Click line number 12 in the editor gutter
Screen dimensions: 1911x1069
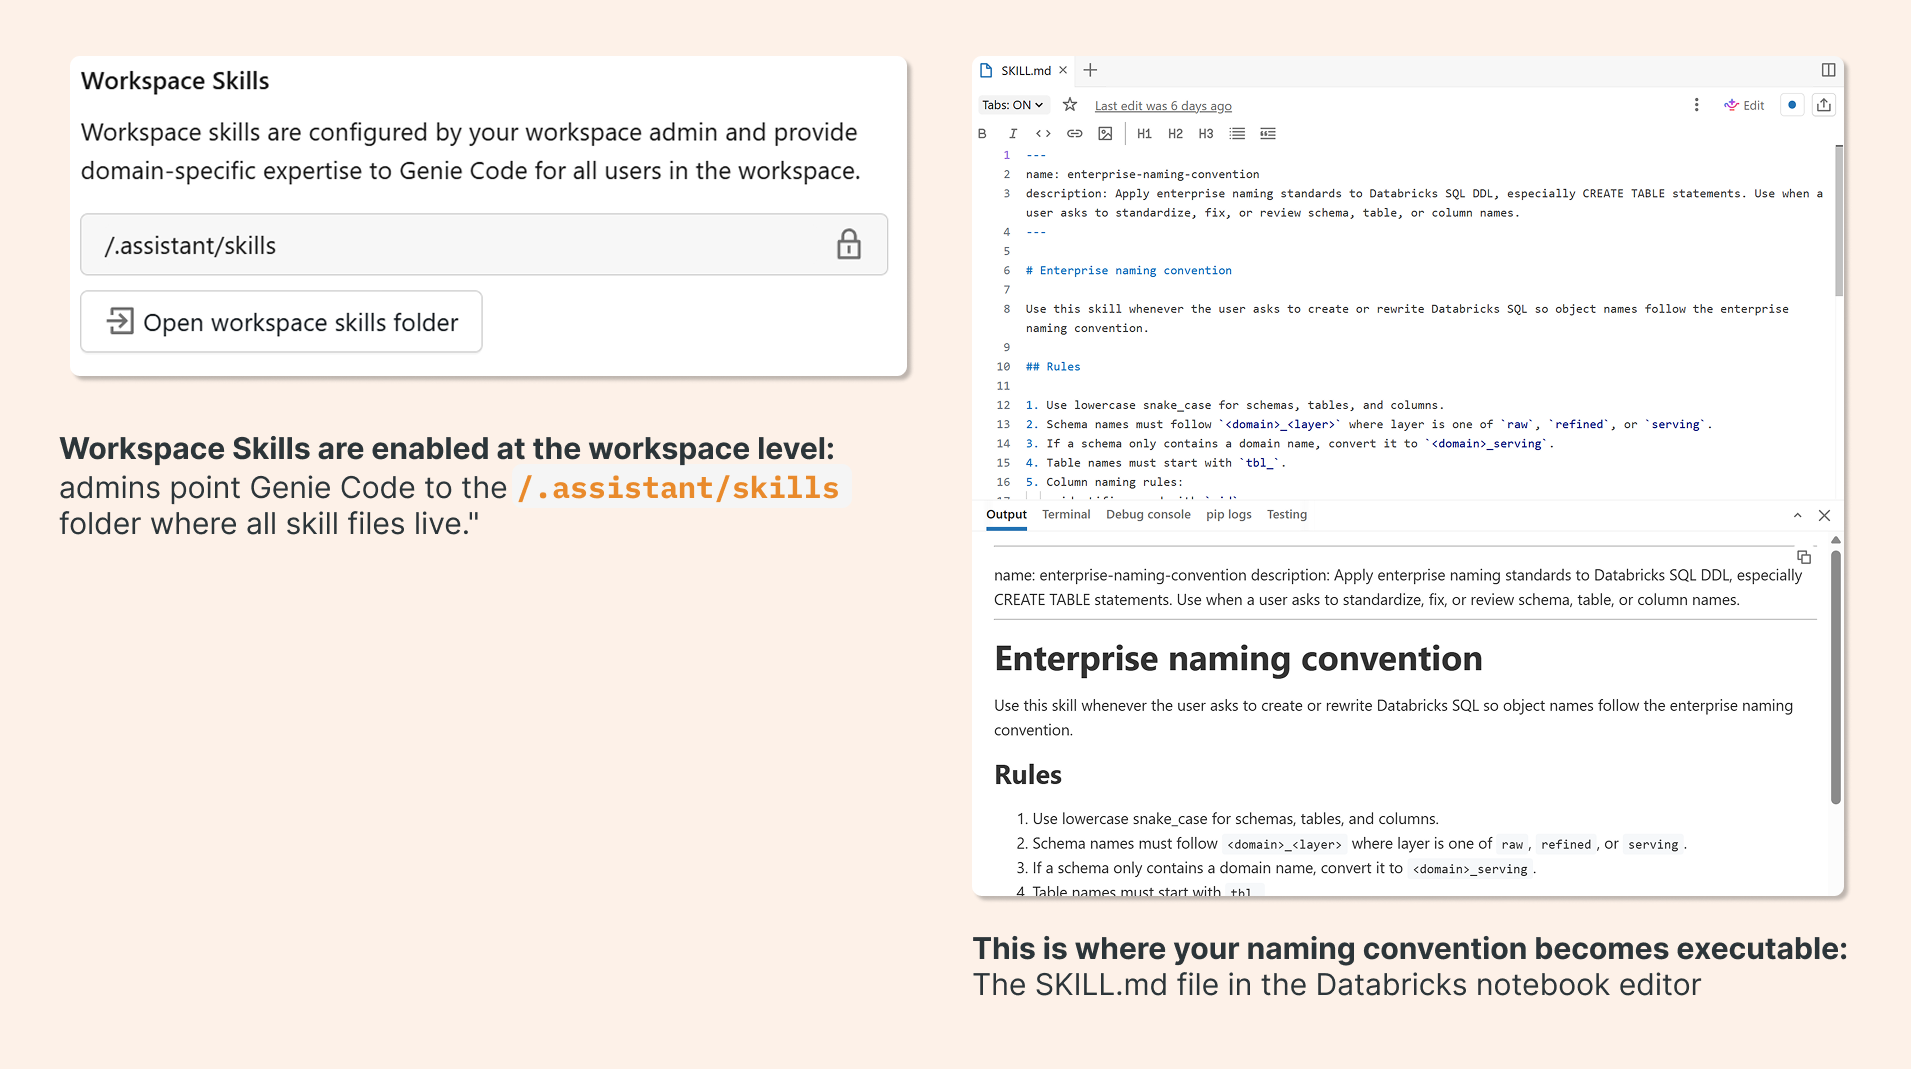1003,406
